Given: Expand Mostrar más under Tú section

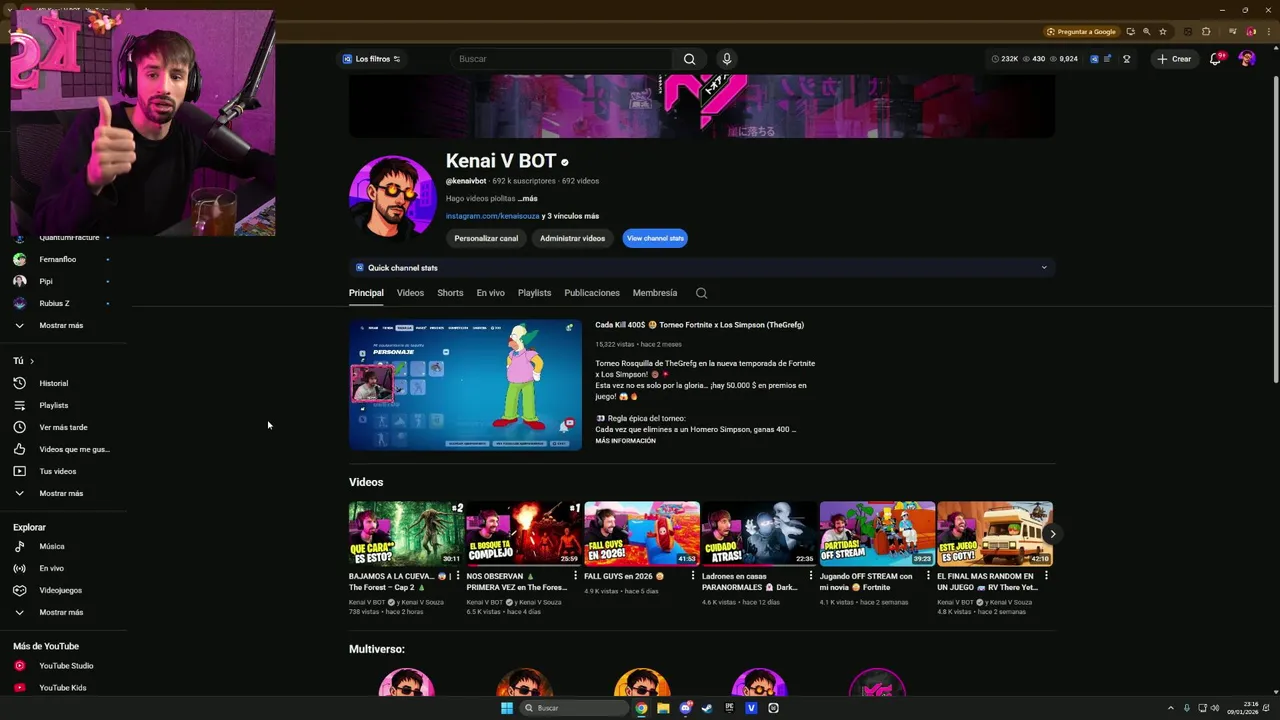Looking at the screenshot, I should point(63,493).
